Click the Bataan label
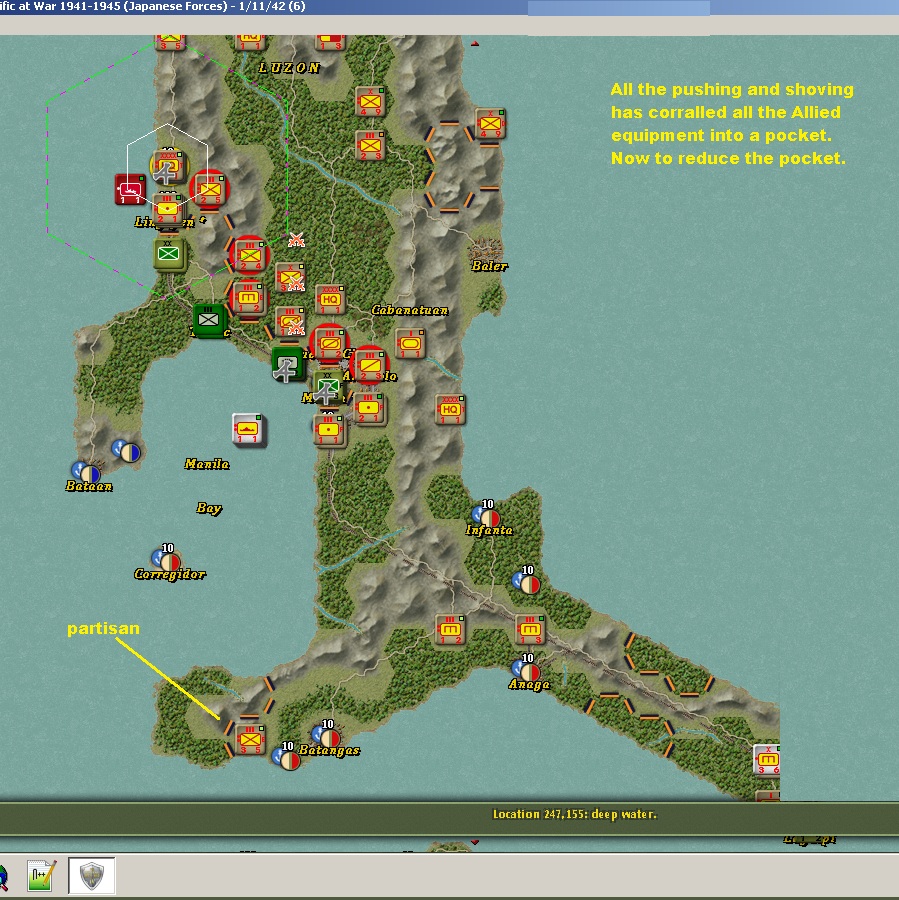899x900 pixels. click(x=88, y=486)
